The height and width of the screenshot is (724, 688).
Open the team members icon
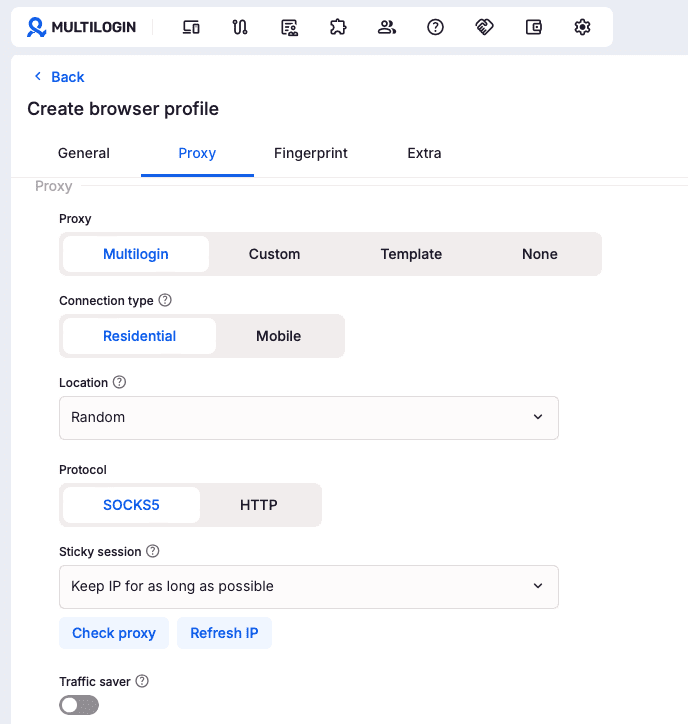[387, 27]
